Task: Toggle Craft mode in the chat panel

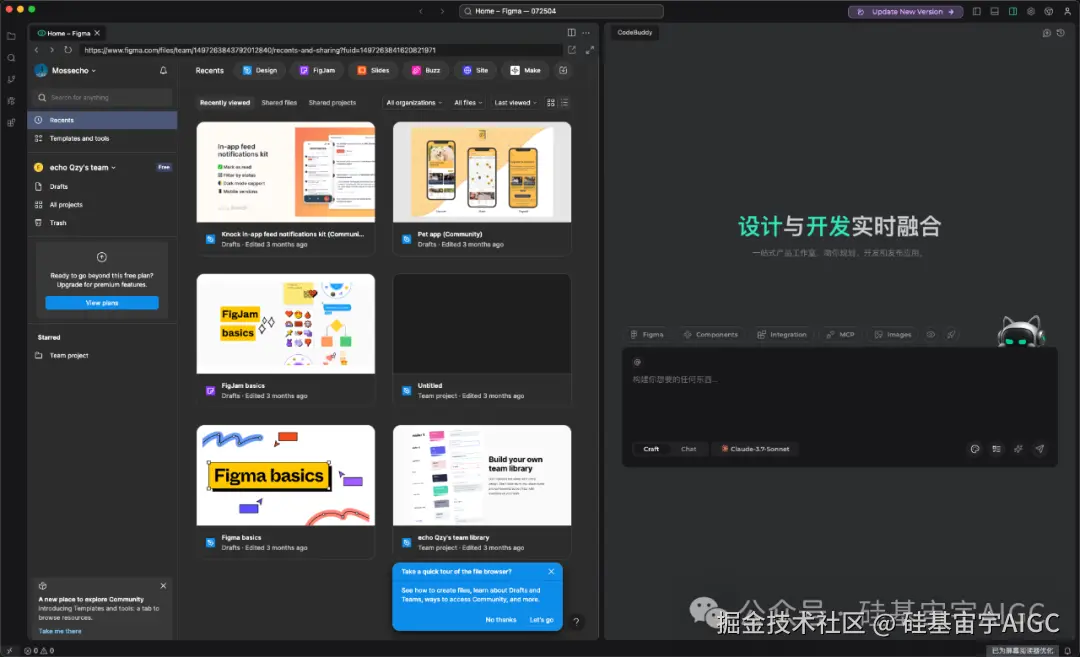Action: coord(653,449)
